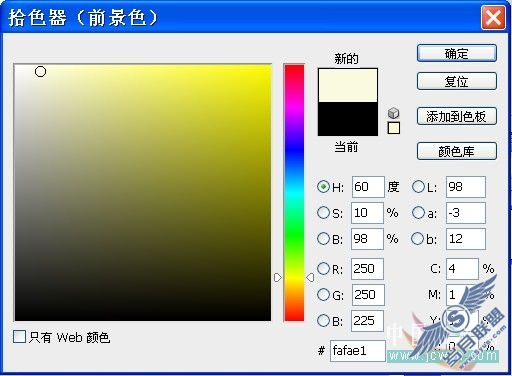Click the new color preview swatch

[348, 85]
